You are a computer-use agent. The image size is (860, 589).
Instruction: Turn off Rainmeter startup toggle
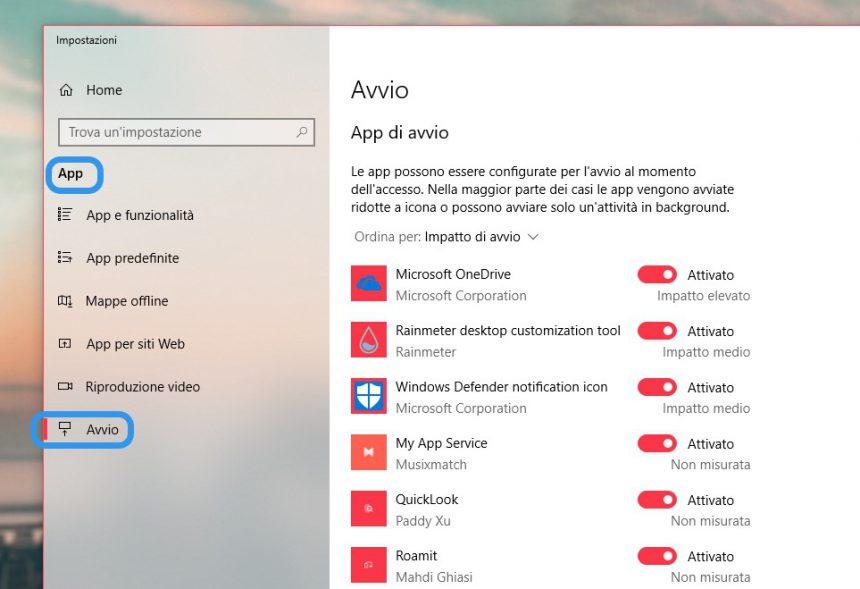pos(657,331)
